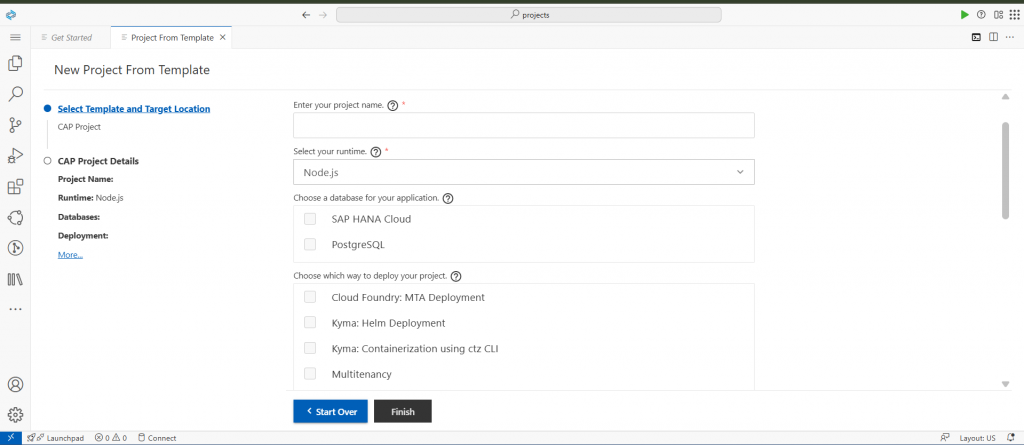Open the library books icon in sidebar

click(15, 279)
